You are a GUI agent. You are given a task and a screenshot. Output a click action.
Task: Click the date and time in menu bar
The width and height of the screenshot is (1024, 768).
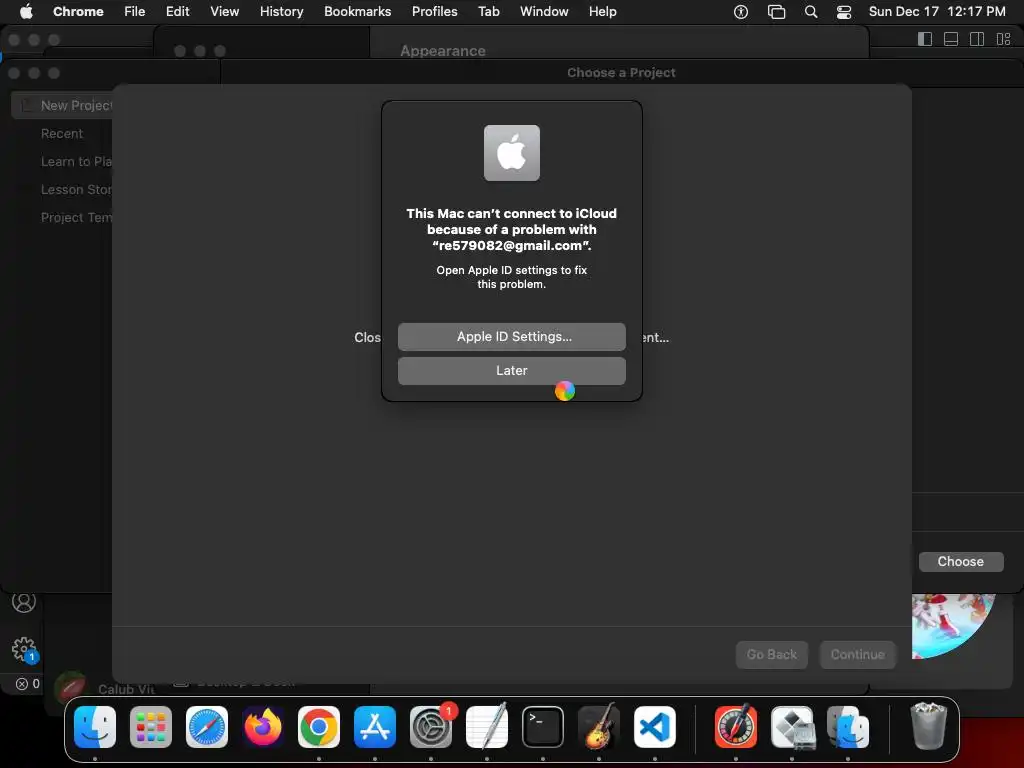(936, 11)
